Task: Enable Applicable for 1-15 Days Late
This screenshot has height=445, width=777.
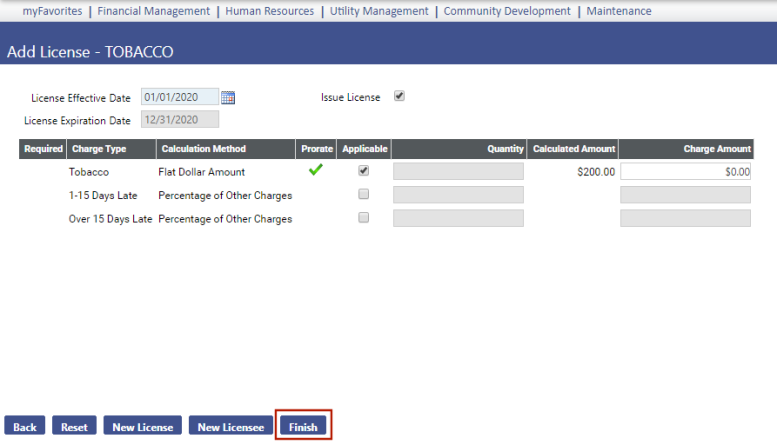Action: point(363,194)
